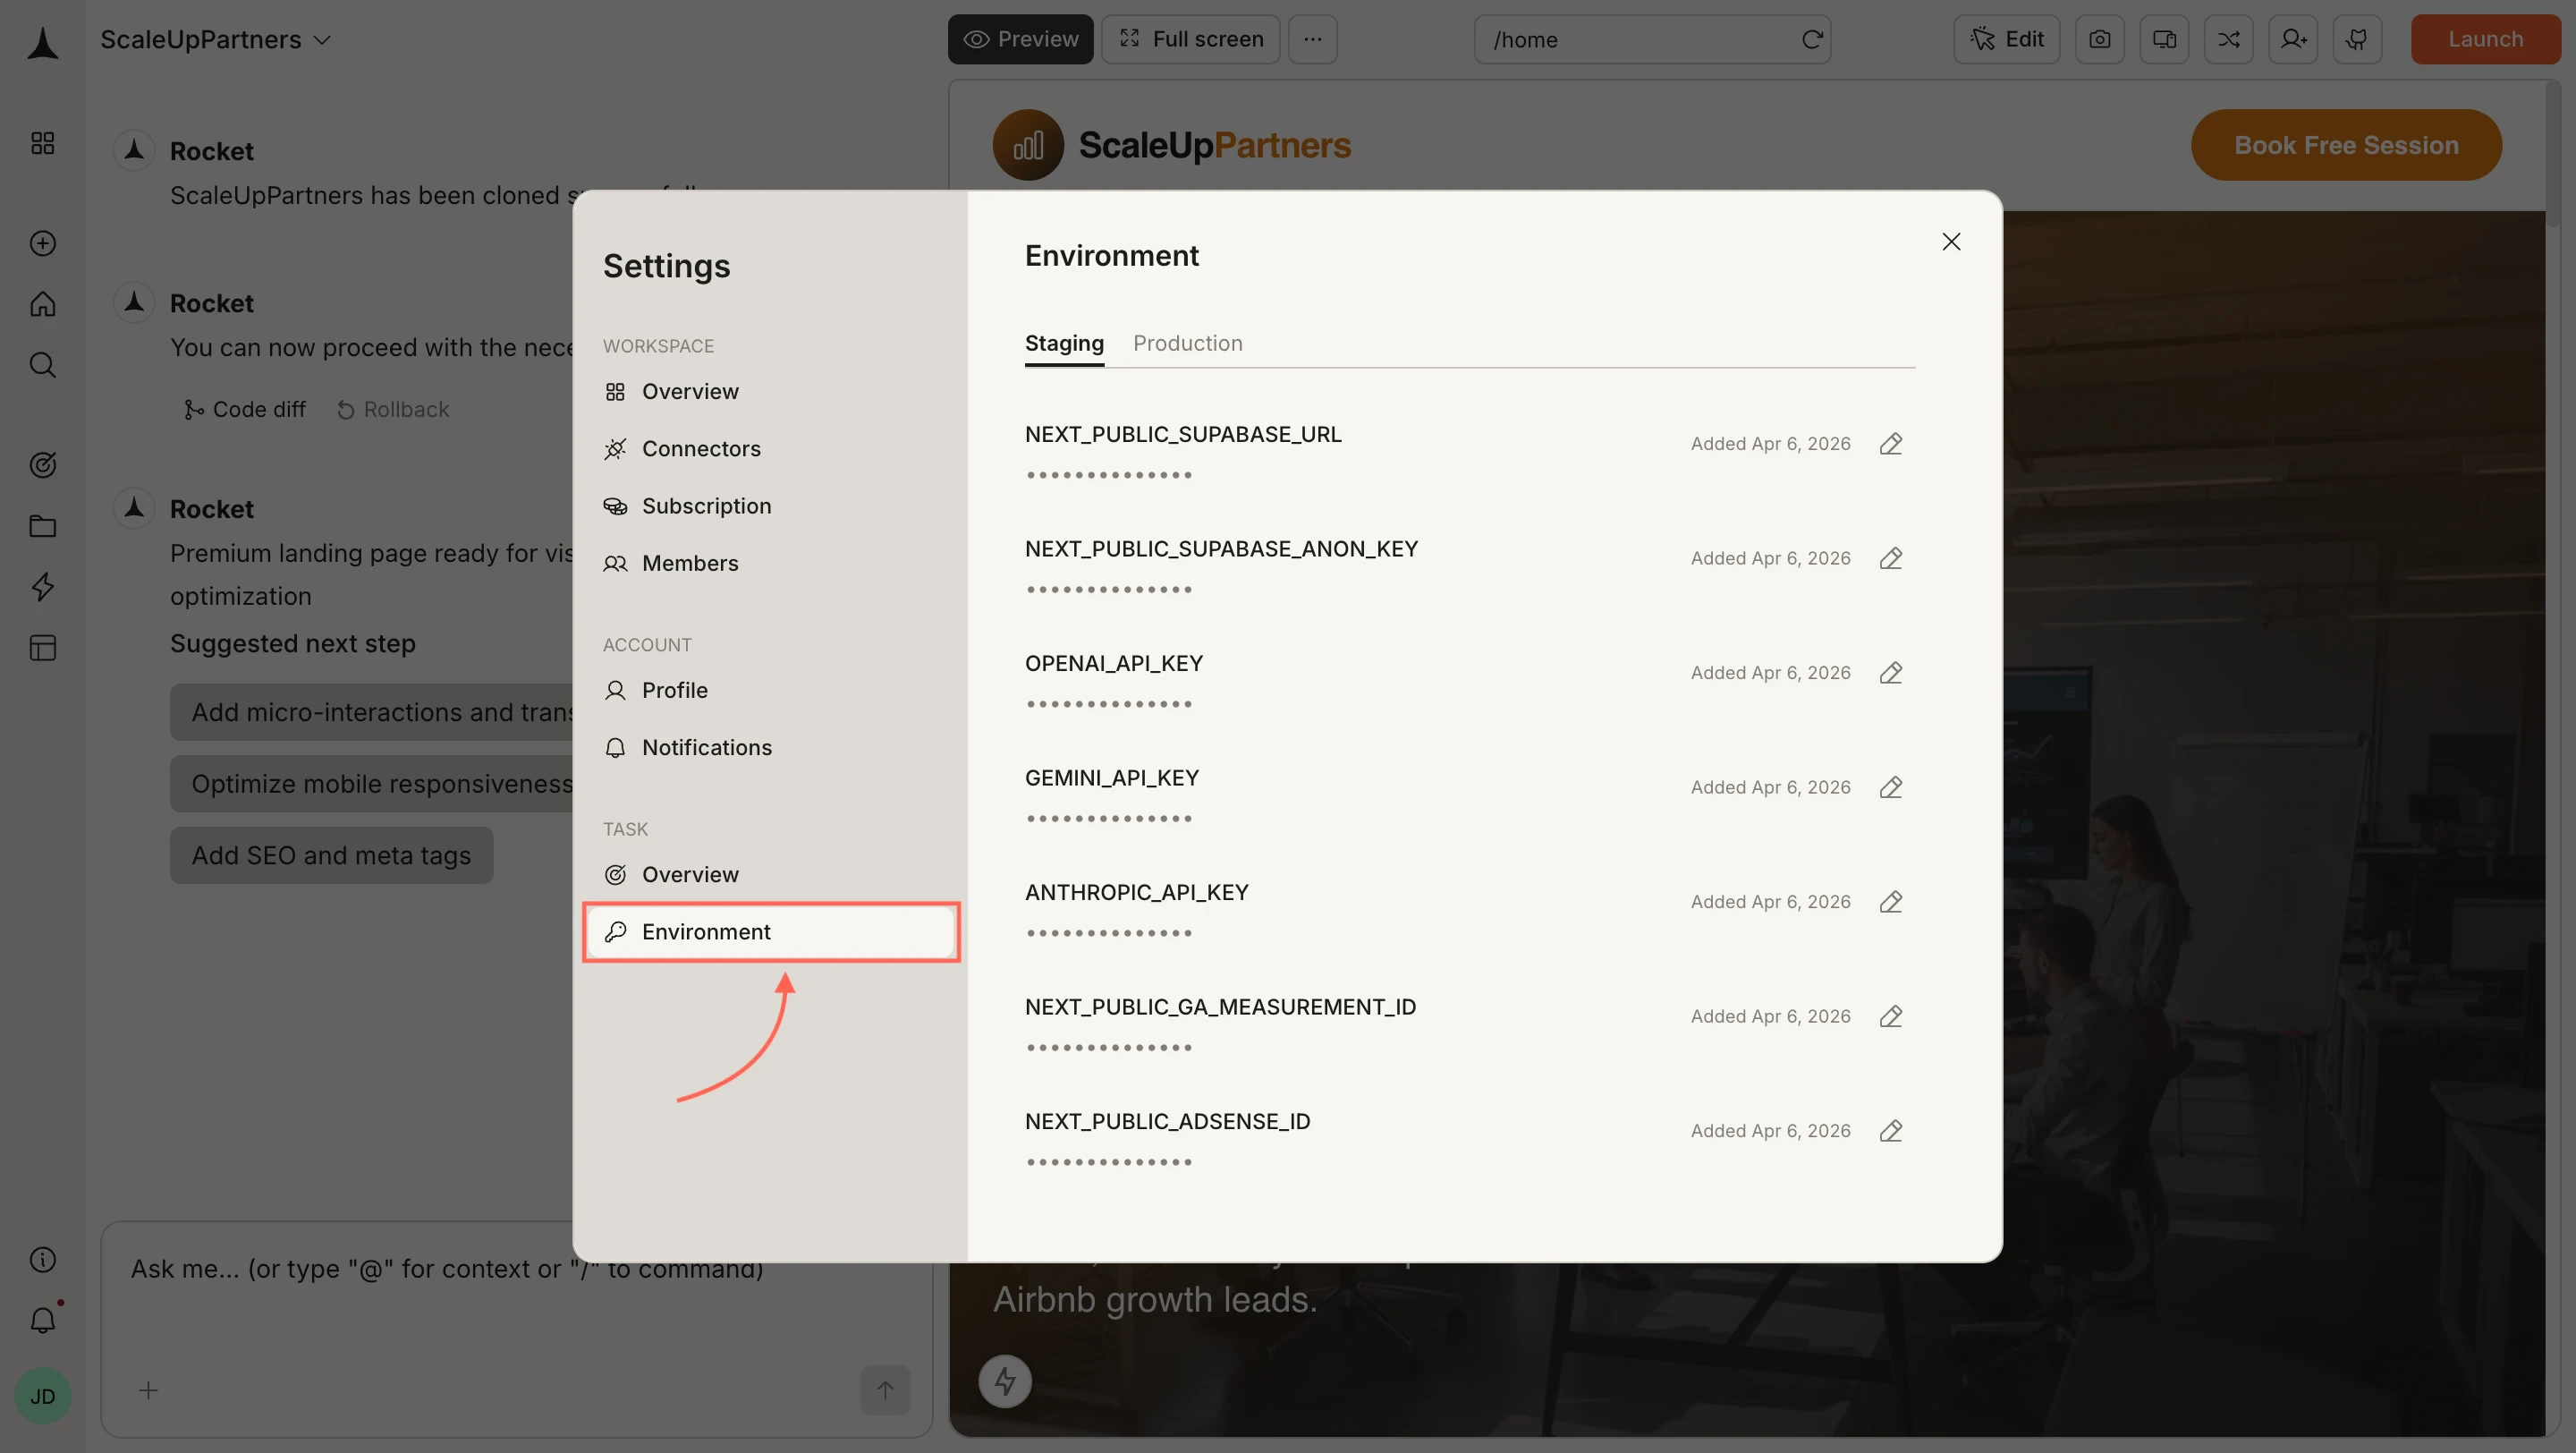The width and height of the screenshot is (2576, 1453).
Task: Click the Launch button
Action: tap(2485, 39)
